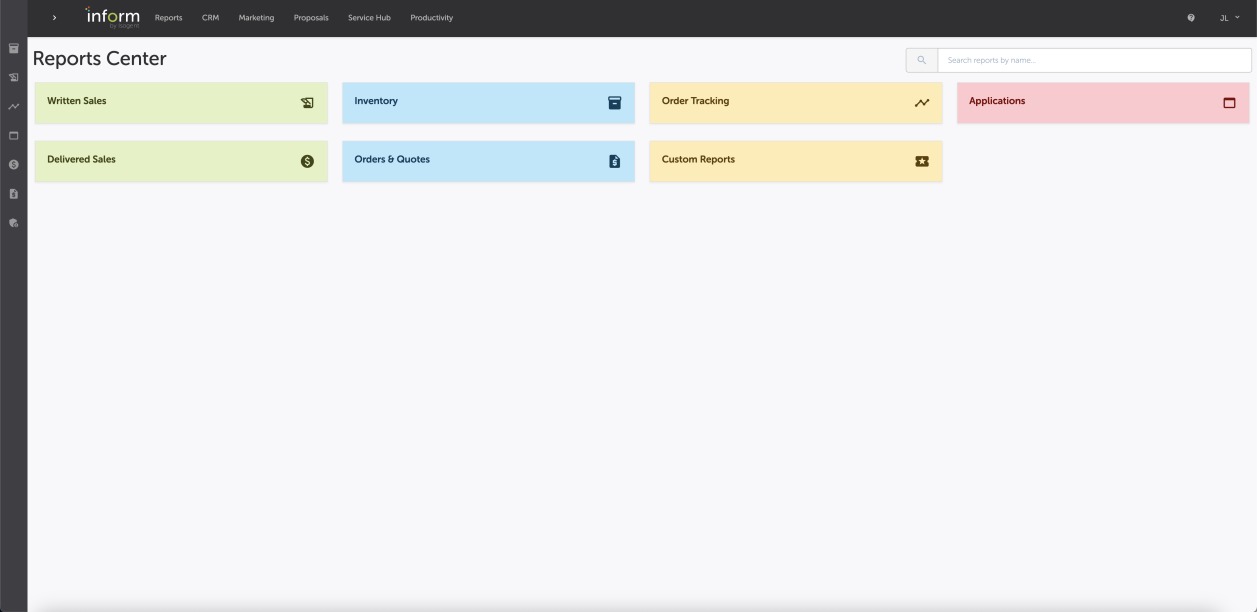Open the help question mark icon

(x=1191, y=18)
